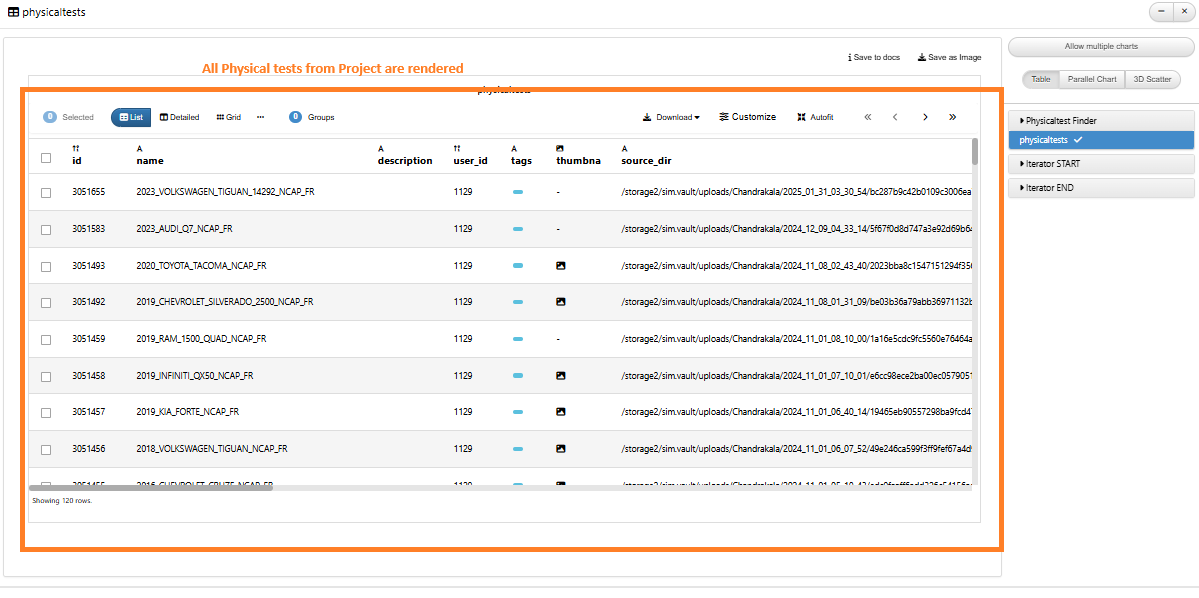Tick checkbox for 2019_KIA_FORTE_NCAP_FR row
This screenshot has height=598, width=1199.
tap(46, 413)
